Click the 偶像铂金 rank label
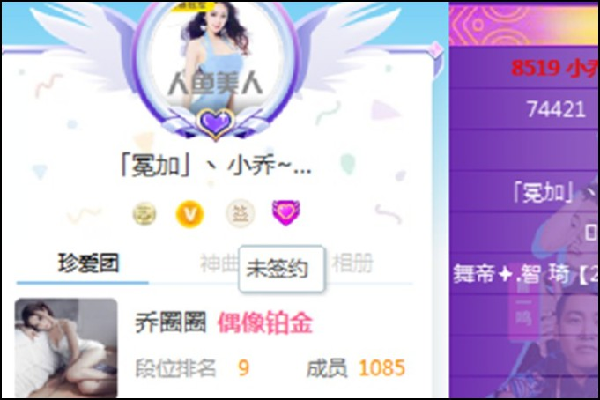This screenshot has height=400, width=600. click(266, 323)
